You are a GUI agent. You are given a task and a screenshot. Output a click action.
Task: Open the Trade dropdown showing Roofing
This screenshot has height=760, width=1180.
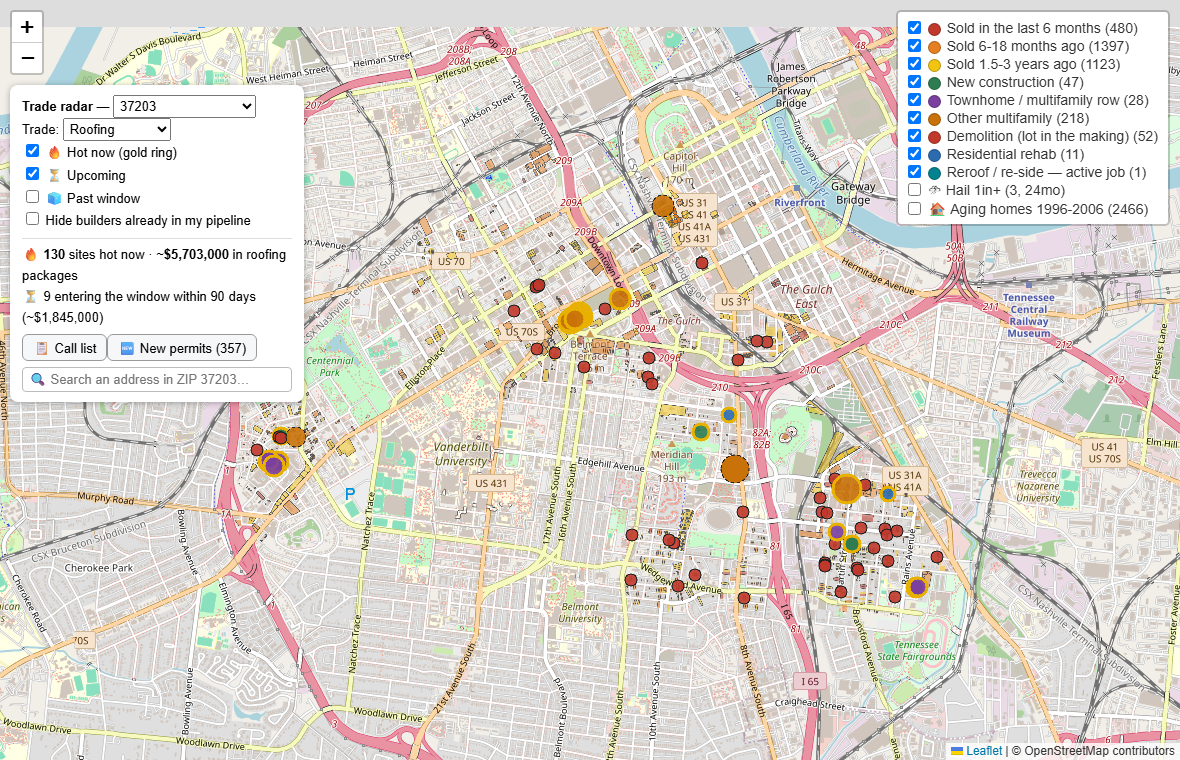coord(117,129)
